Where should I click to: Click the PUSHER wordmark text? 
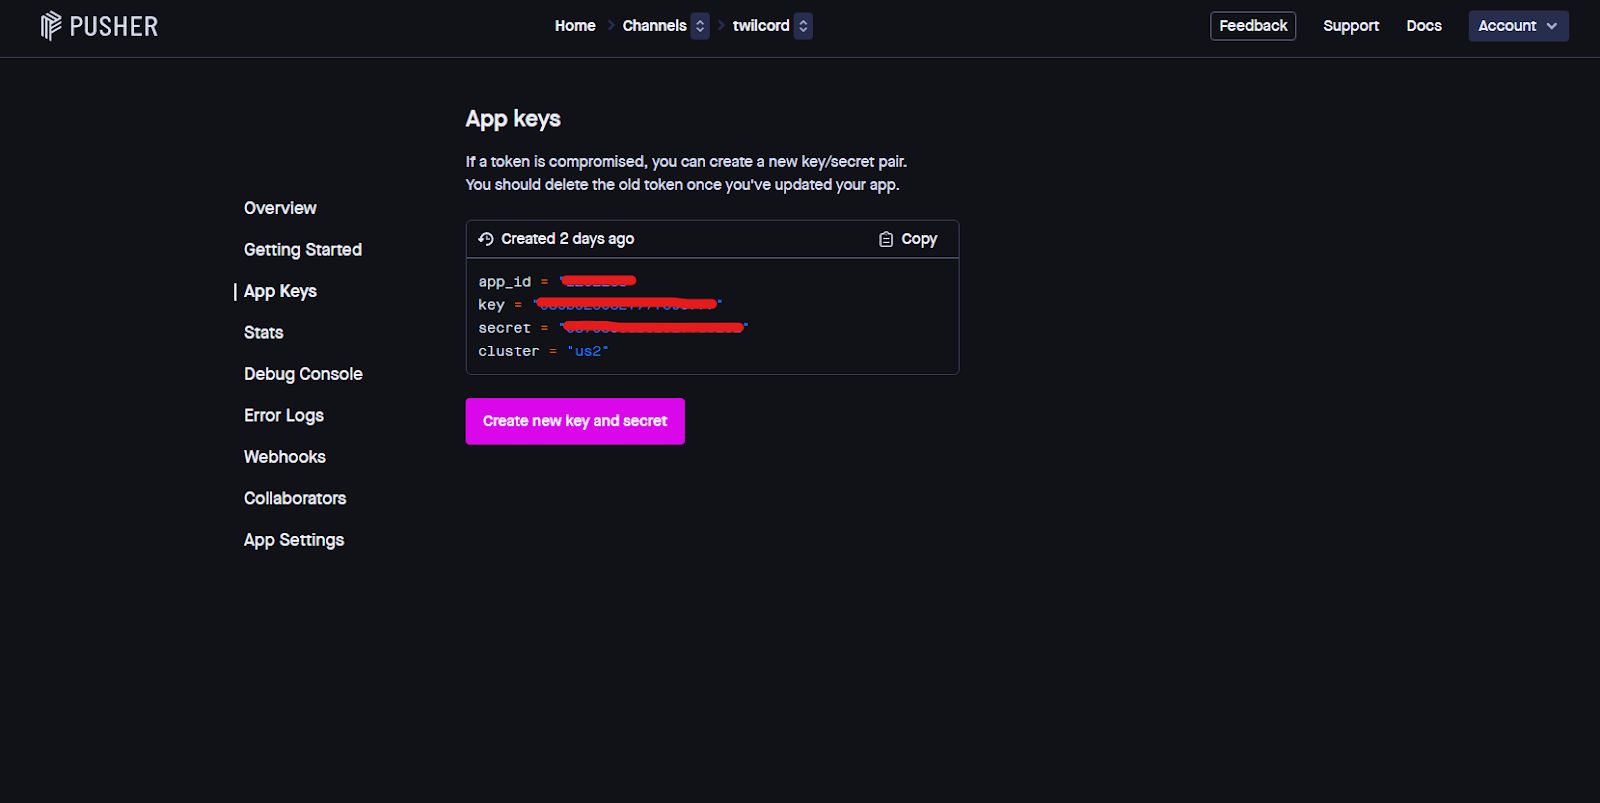(x=114, y=26)
